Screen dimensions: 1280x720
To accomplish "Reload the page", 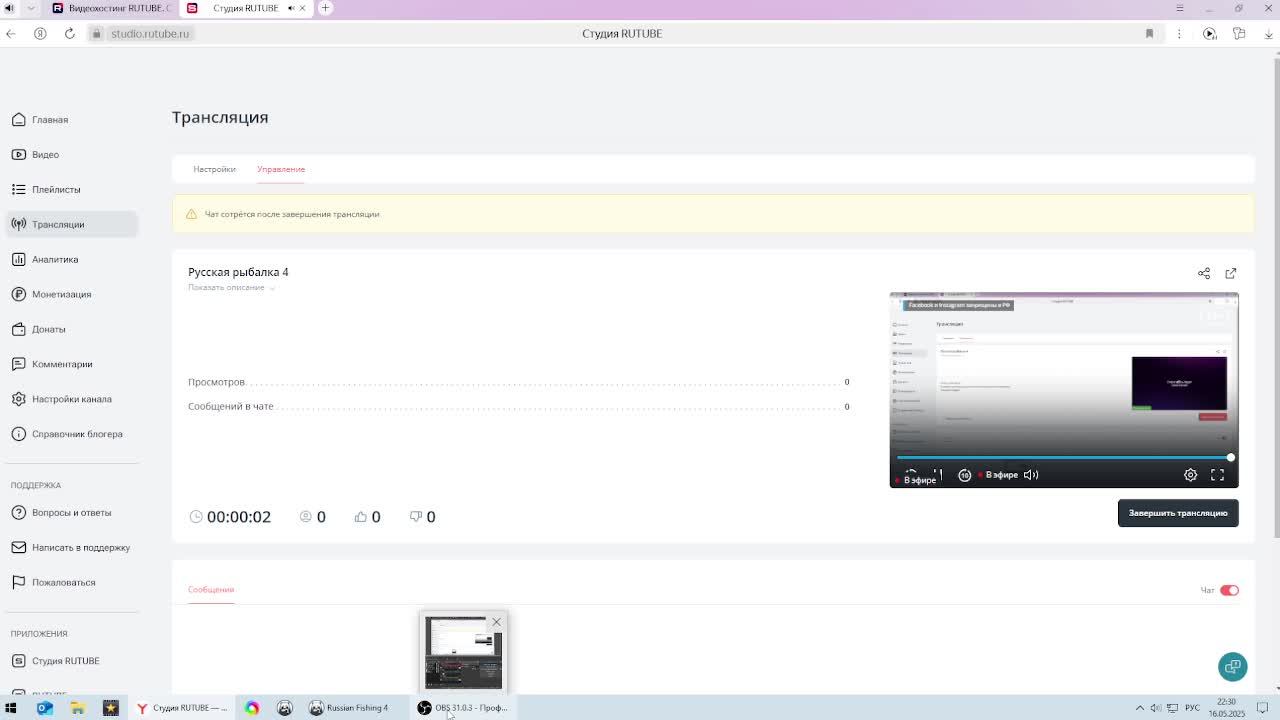I will (70, 34).
